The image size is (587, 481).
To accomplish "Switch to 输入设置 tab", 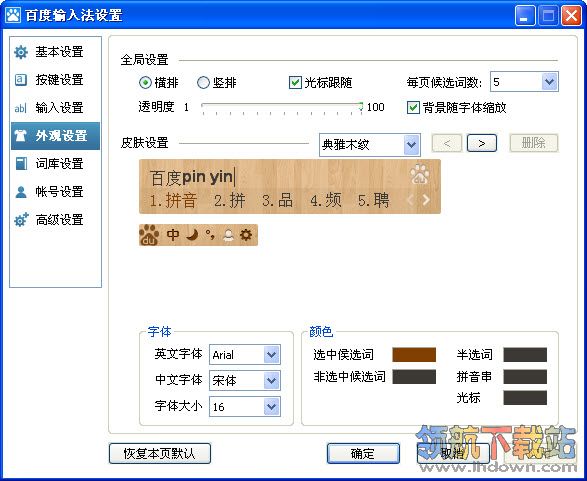I will (55, 108).
